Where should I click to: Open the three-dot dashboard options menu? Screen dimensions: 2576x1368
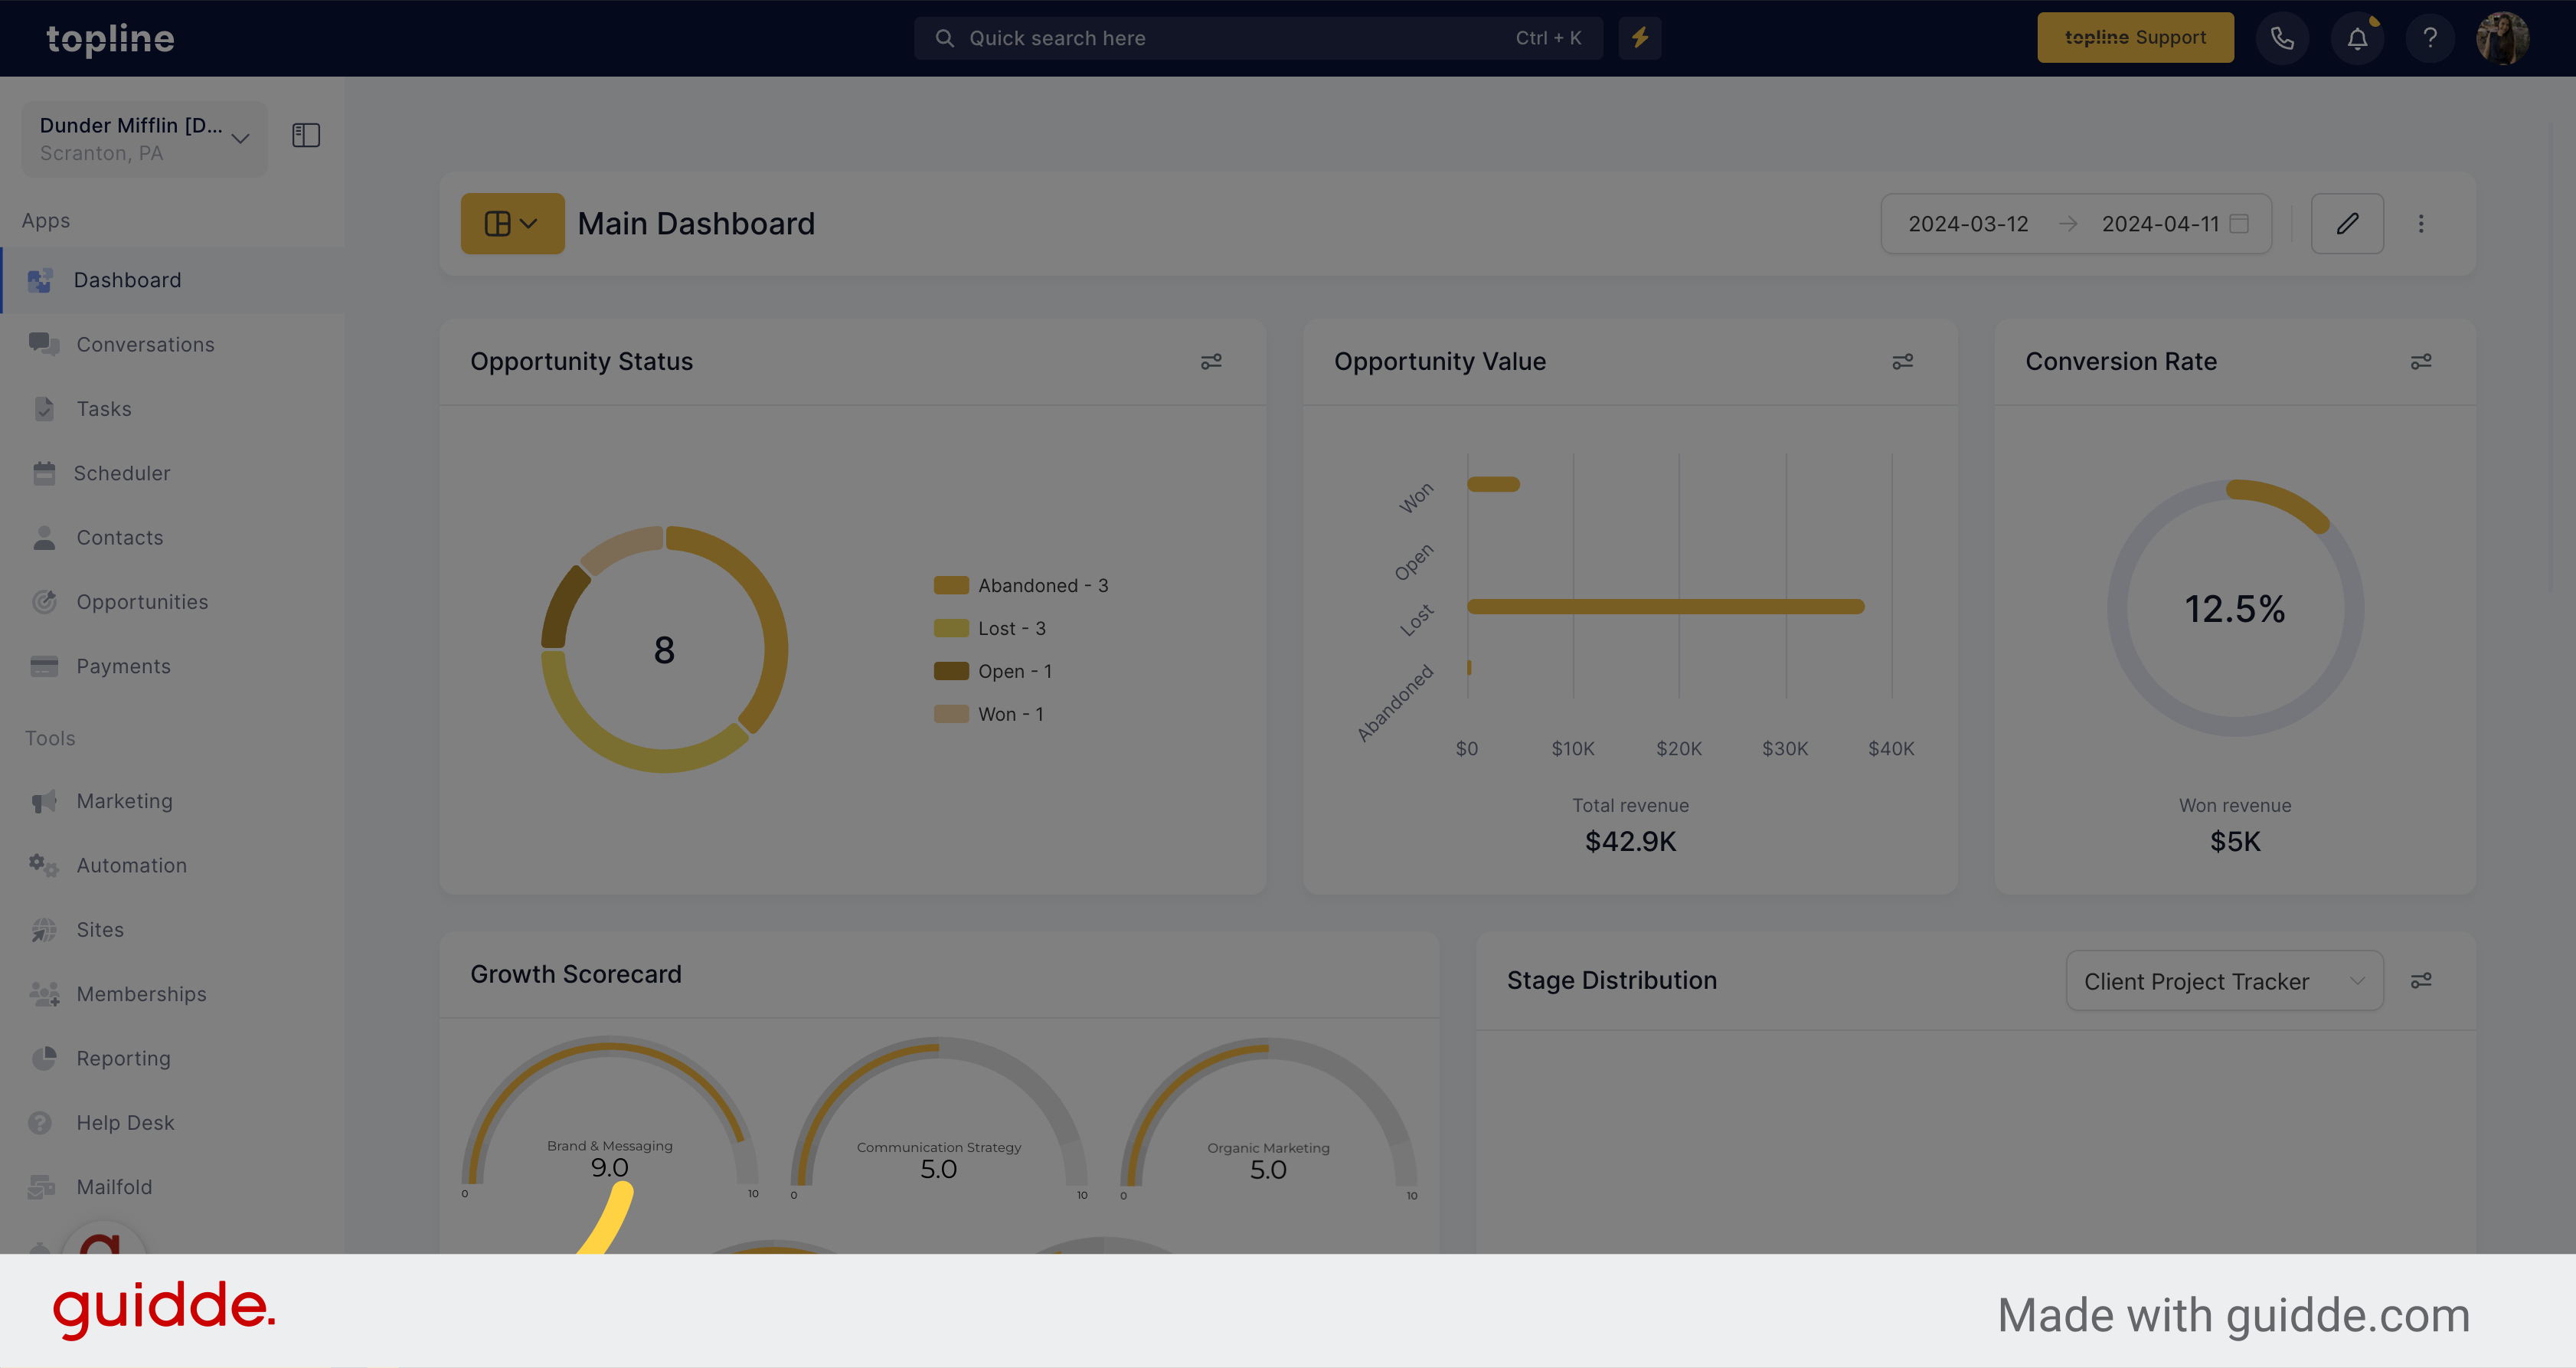2421,224
